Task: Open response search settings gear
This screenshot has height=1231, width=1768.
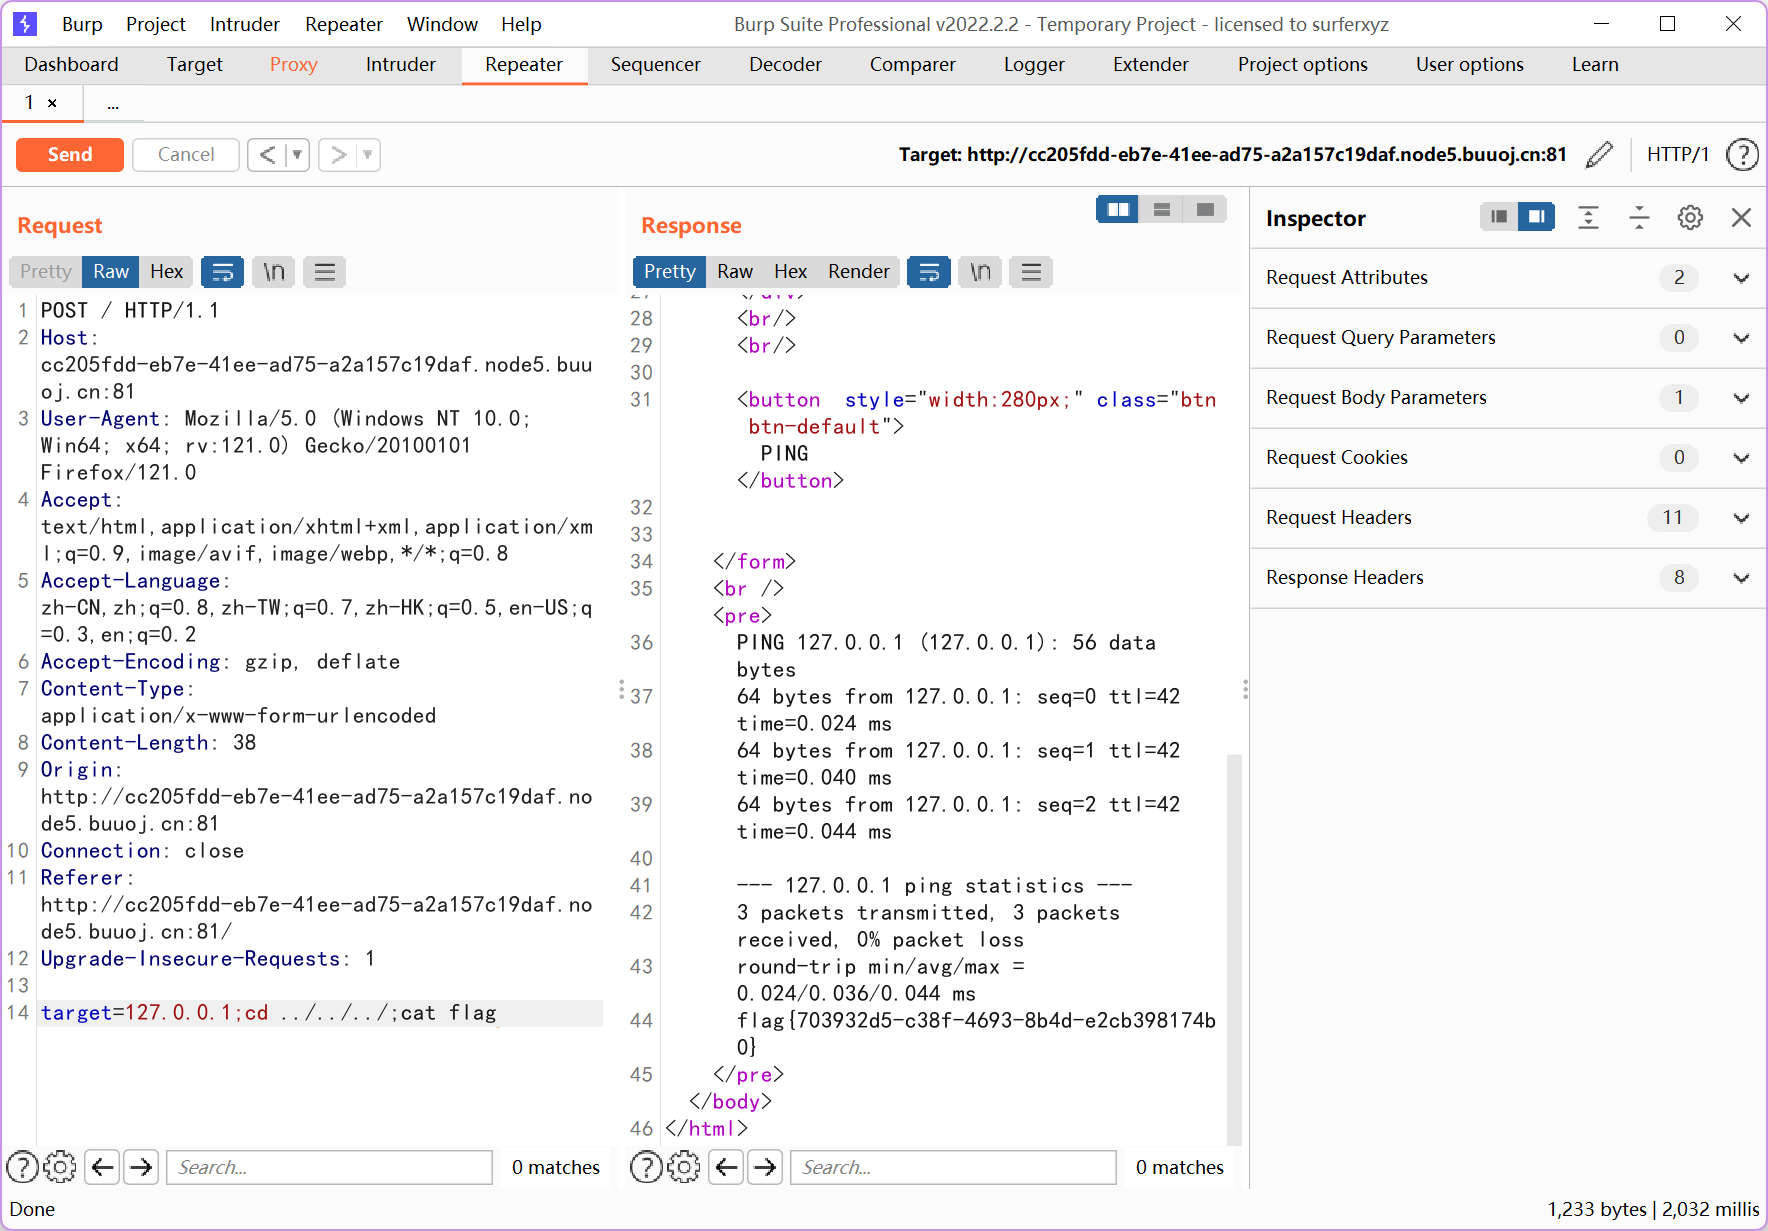Action: [684, 1167]
